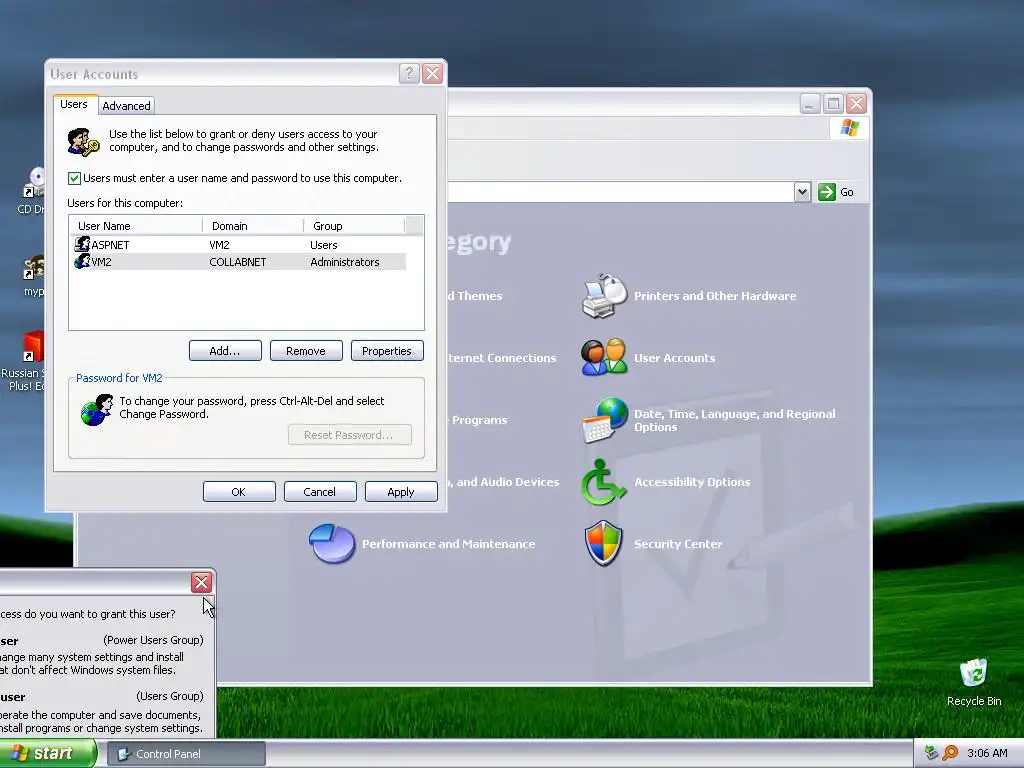Screen dimensions: 1024x768
Task: Open Performance and Maintenance link
Action: (x=449, y=544)
